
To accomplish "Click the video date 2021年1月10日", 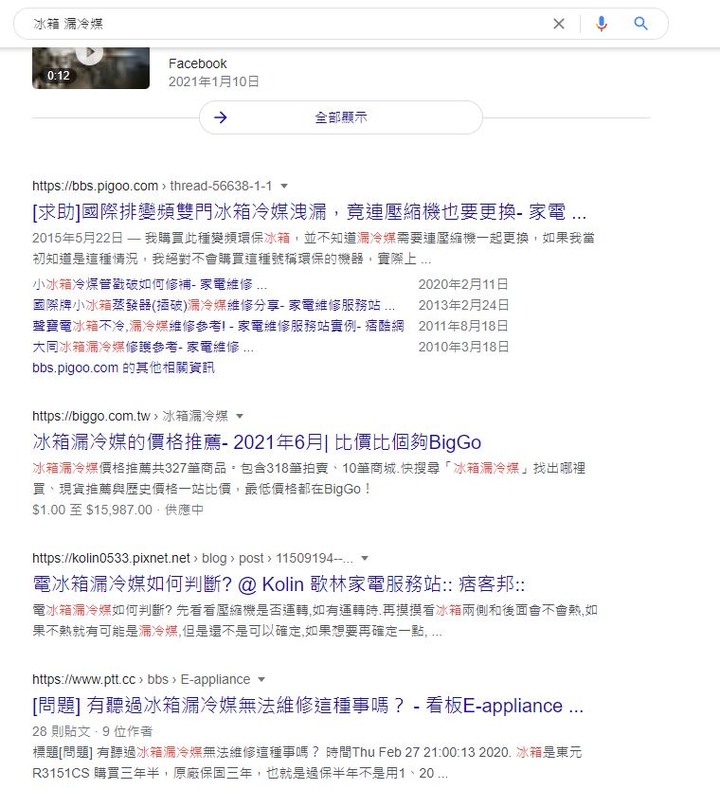I will 214,81.
